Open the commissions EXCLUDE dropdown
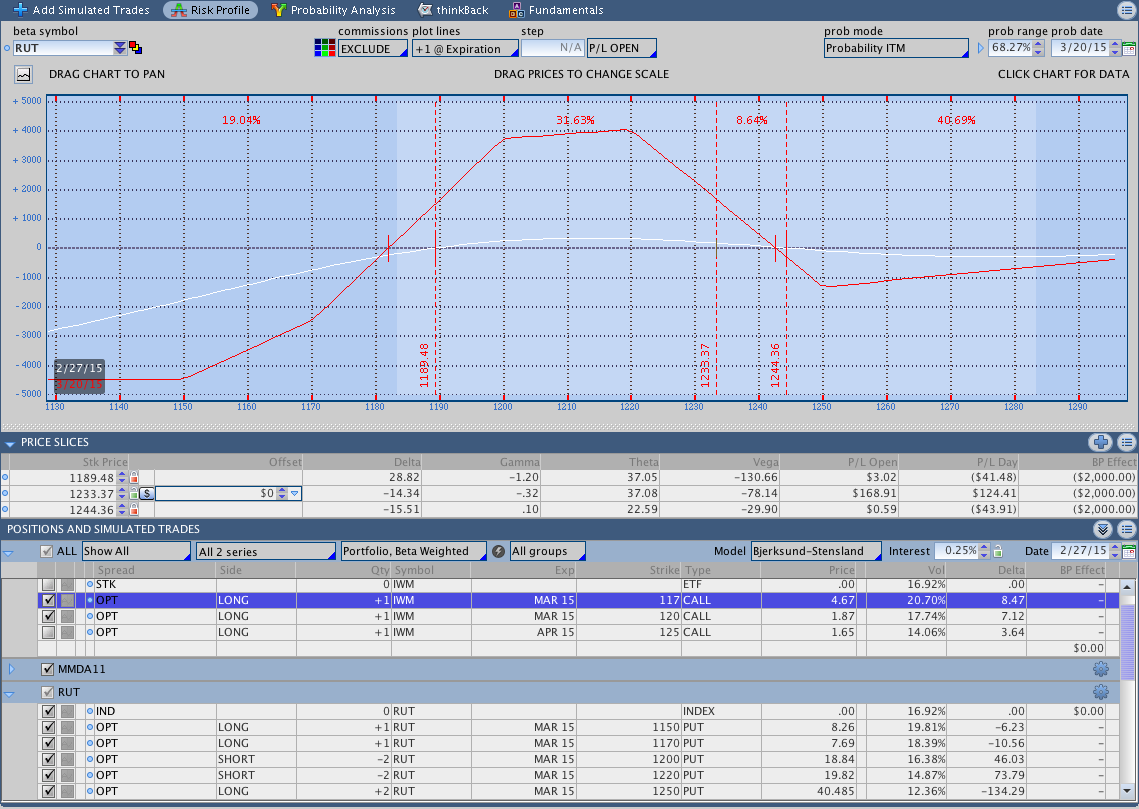Screen dimensions: 1139x809 (373, 49)
